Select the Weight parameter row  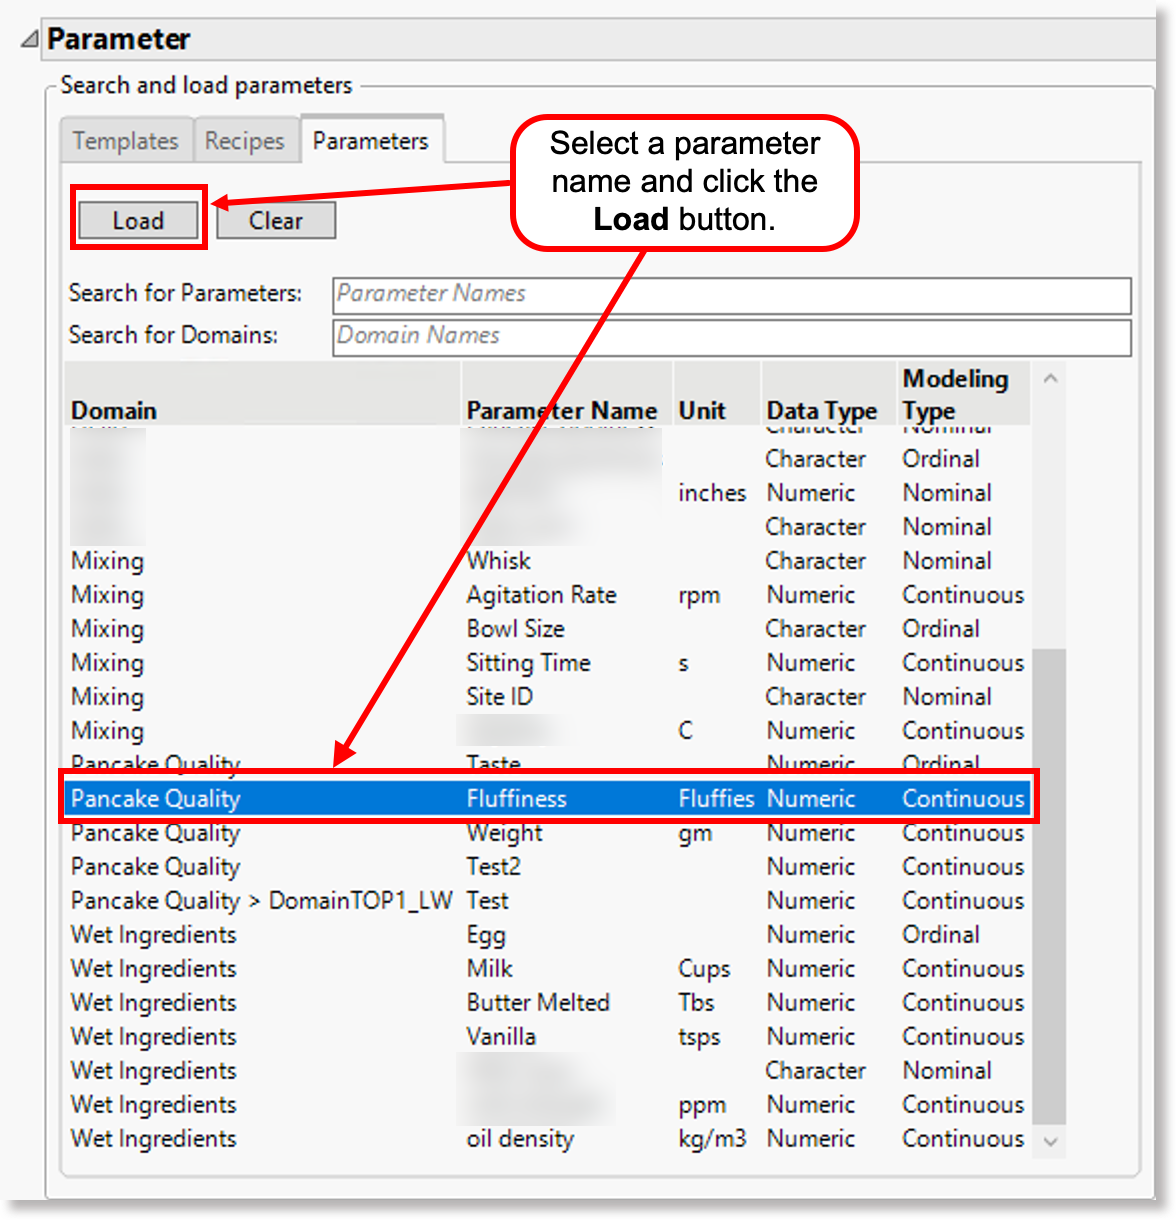tap(547, 833)
